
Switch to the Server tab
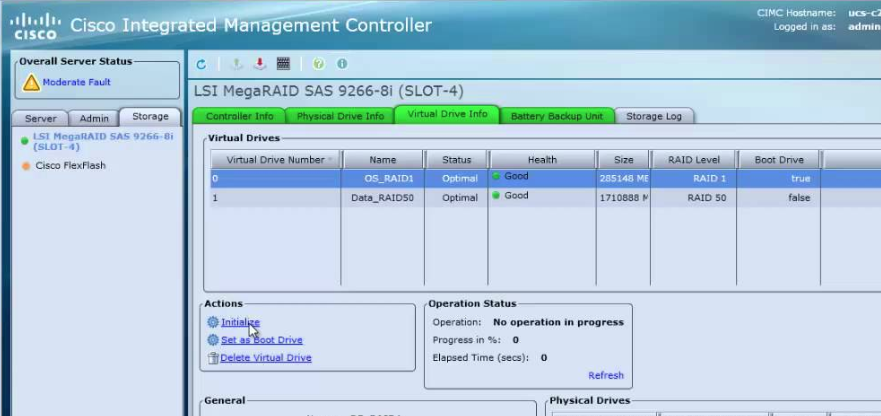(40, 119)
